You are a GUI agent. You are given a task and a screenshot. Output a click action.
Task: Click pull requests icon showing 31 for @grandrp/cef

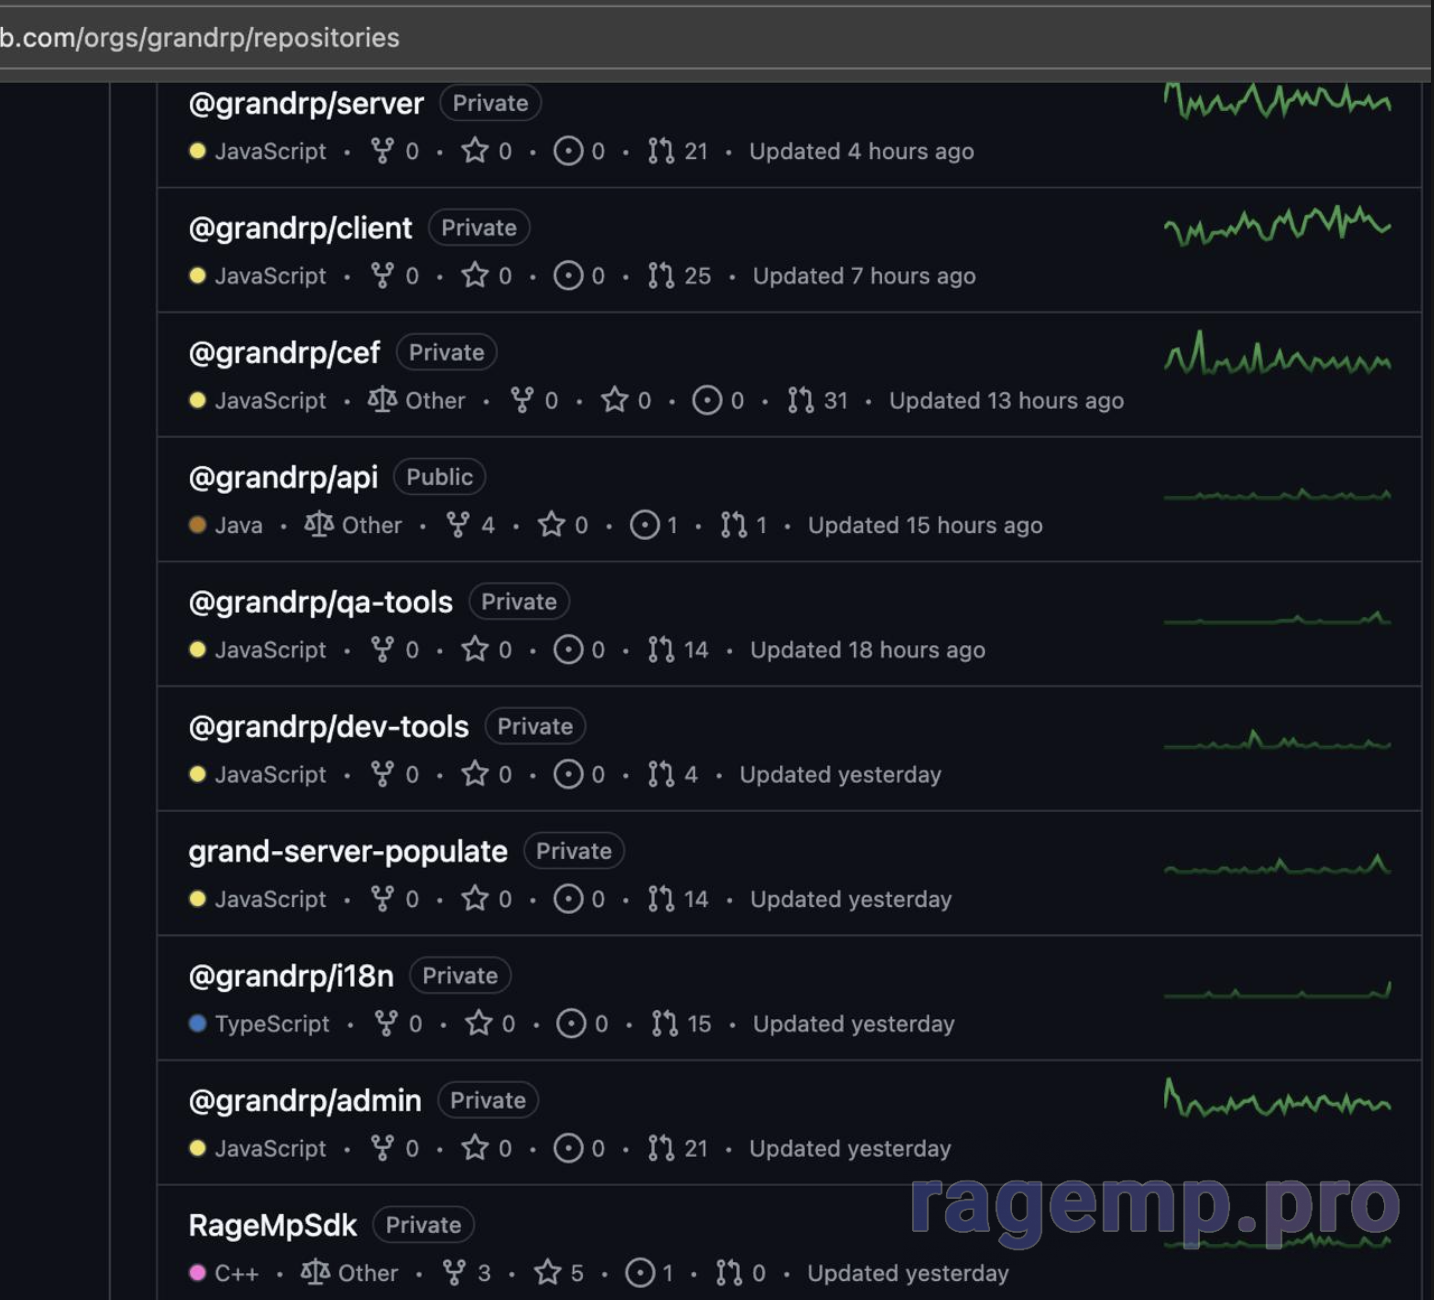pyautogui.click(x=800, y=400)
